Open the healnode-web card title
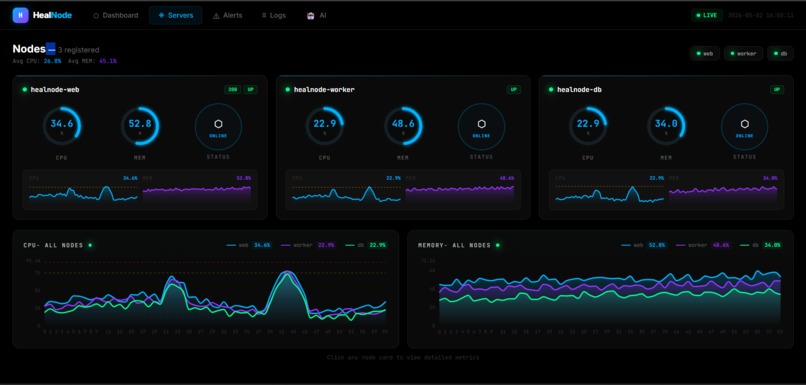This screenshot has width=806, height=385. (55, 89)
